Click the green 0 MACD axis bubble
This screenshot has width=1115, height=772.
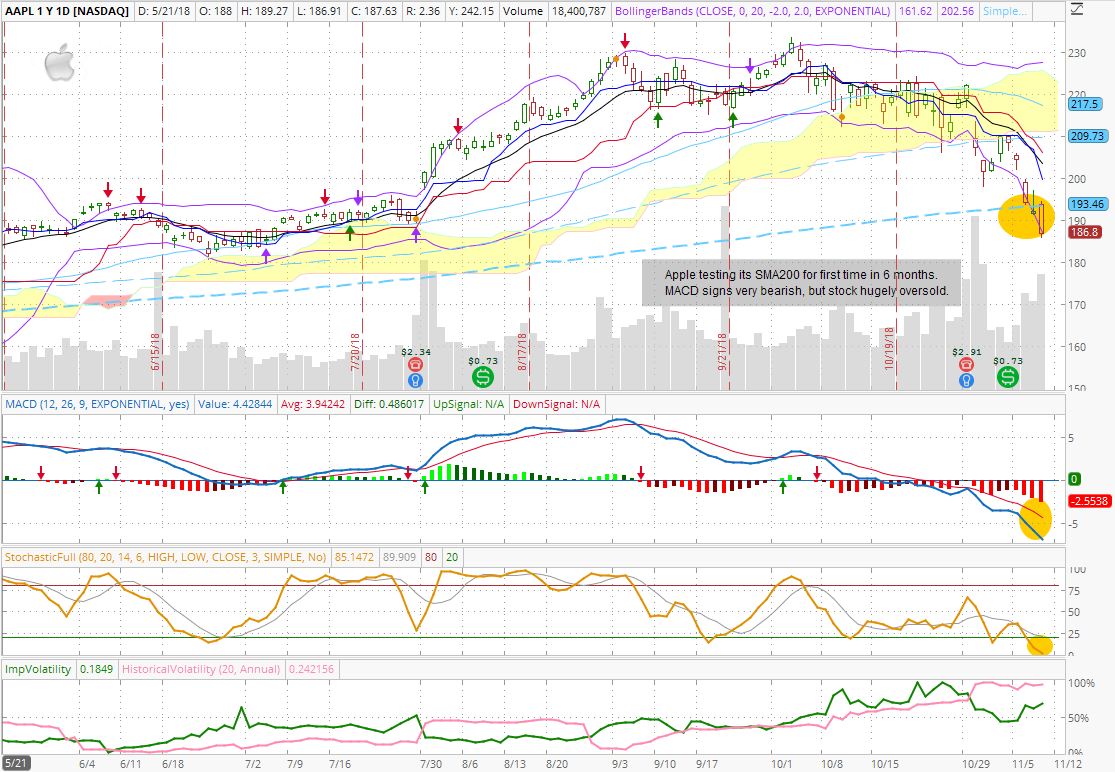(x=1075, y=479)
